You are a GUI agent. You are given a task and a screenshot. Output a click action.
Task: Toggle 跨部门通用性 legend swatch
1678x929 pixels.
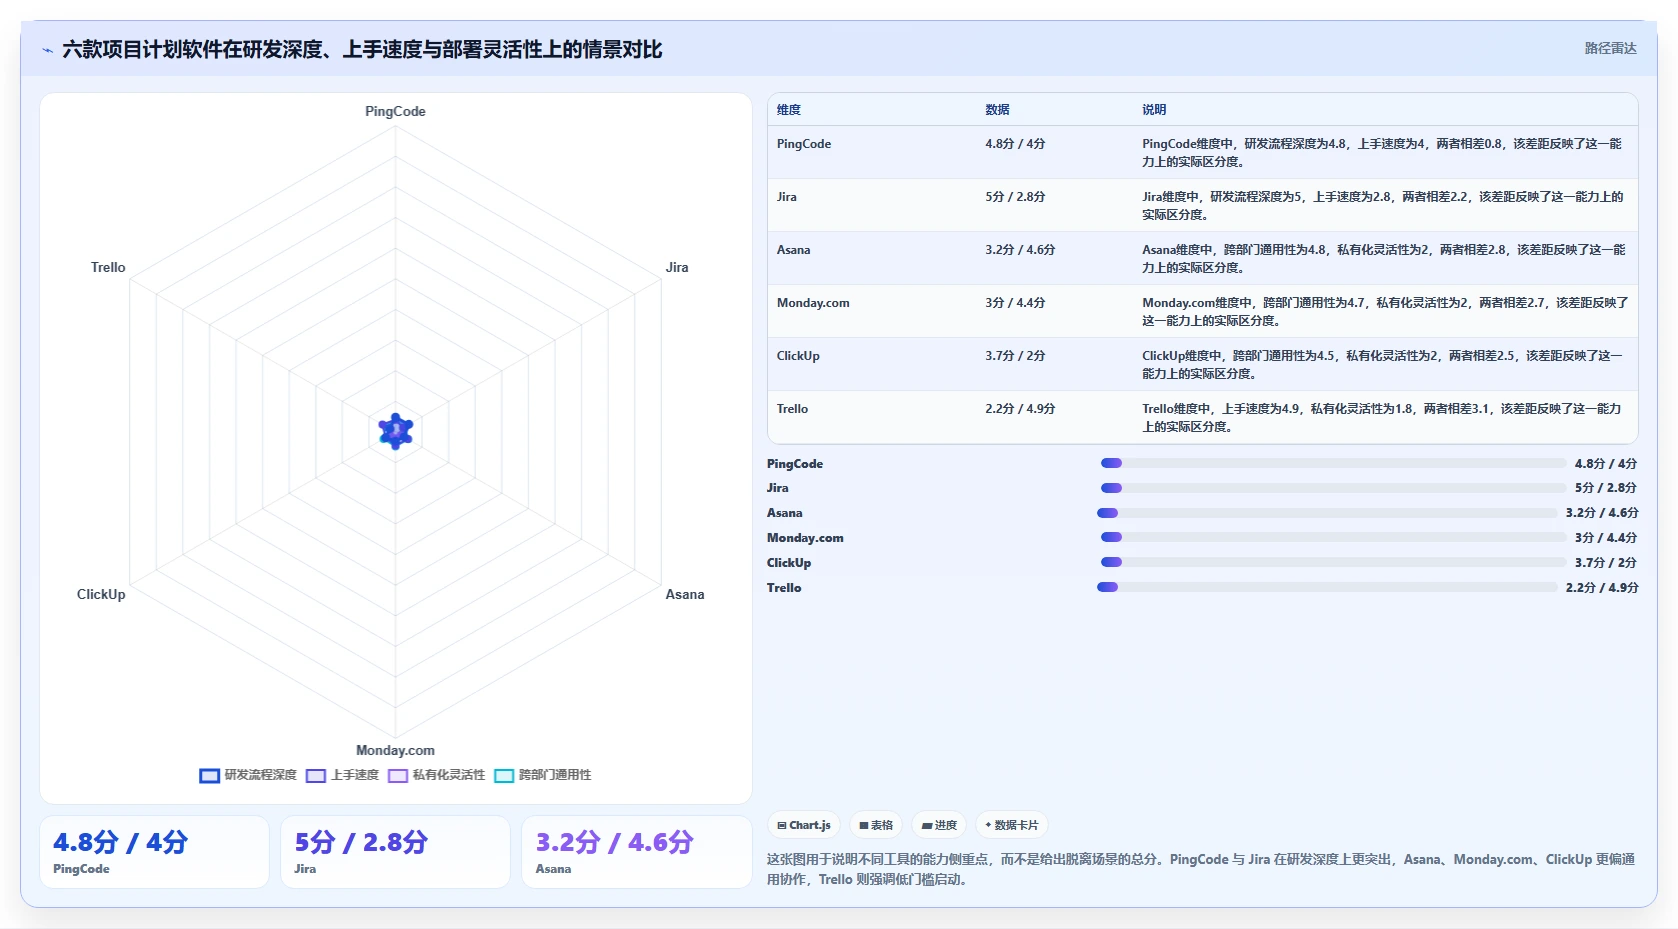pos(504,775)
